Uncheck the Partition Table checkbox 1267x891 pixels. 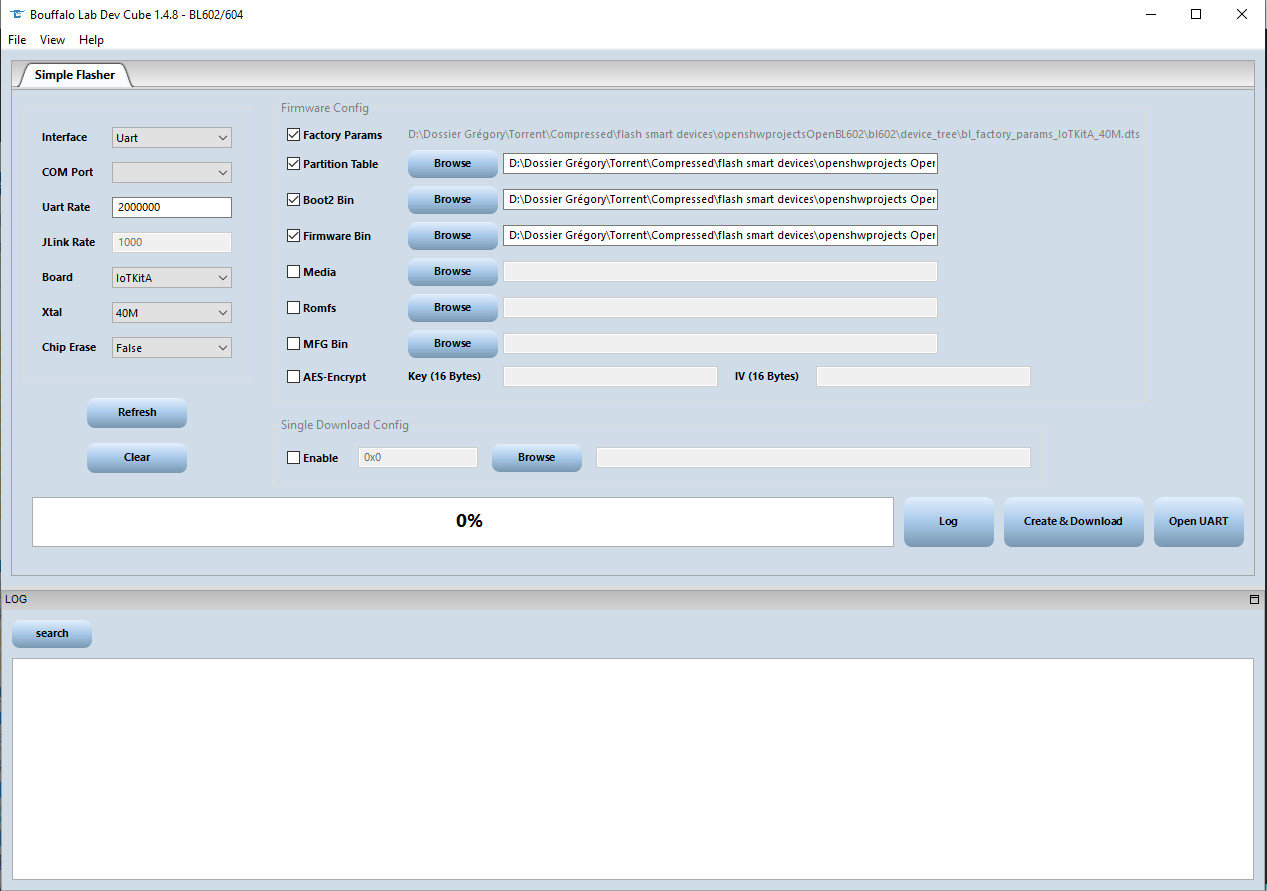[x=293, y=164]
